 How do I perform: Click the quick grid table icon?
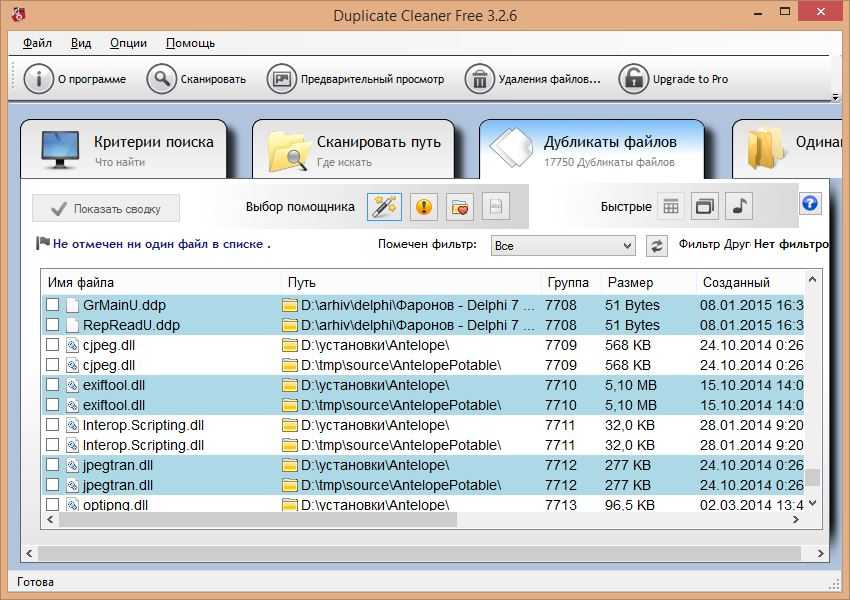pyautogui.click(x=671, y=207)
